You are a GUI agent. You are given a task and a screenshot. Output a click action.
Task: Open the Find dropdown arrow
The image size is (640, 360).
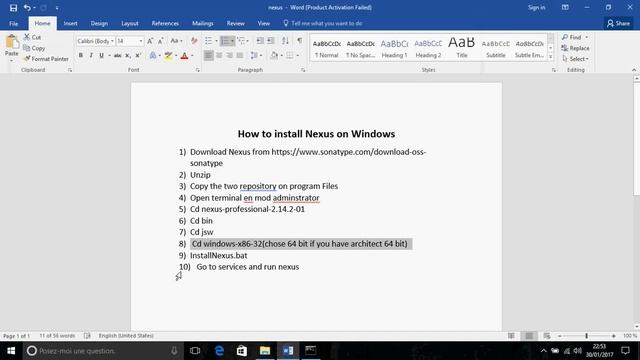[x=587, y=37]
